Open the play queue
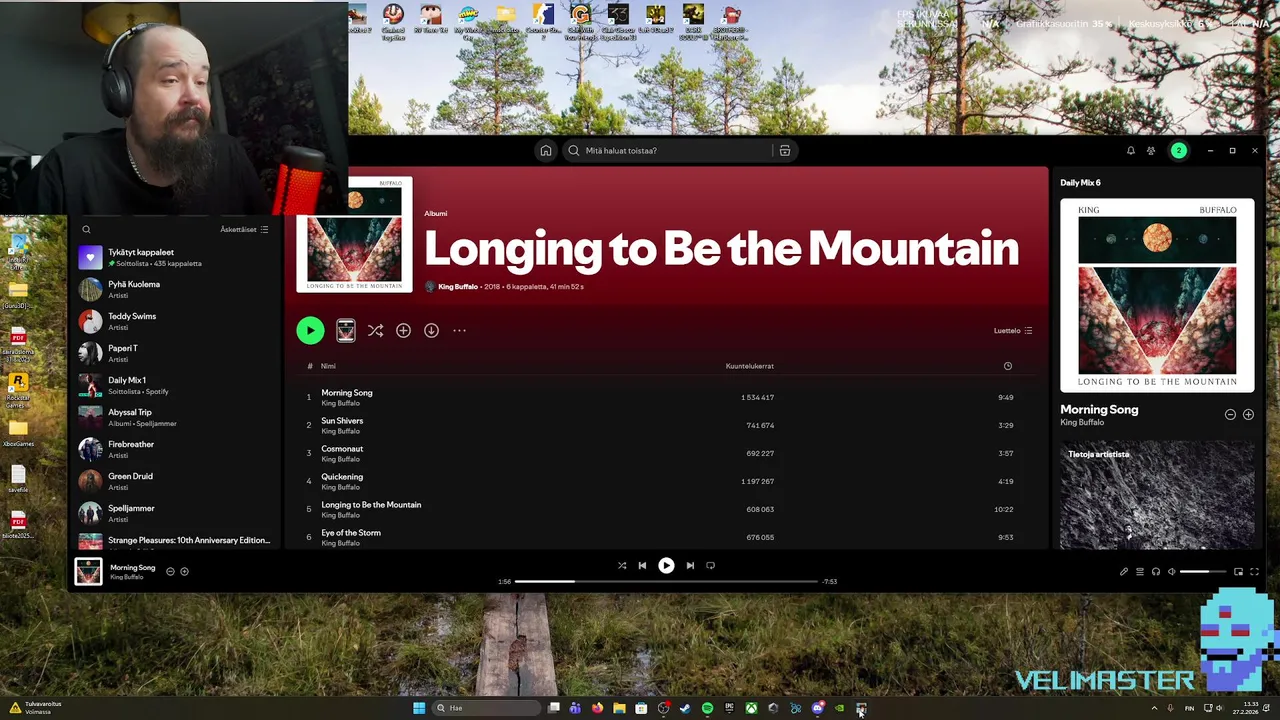 [x=1139, y=572]
